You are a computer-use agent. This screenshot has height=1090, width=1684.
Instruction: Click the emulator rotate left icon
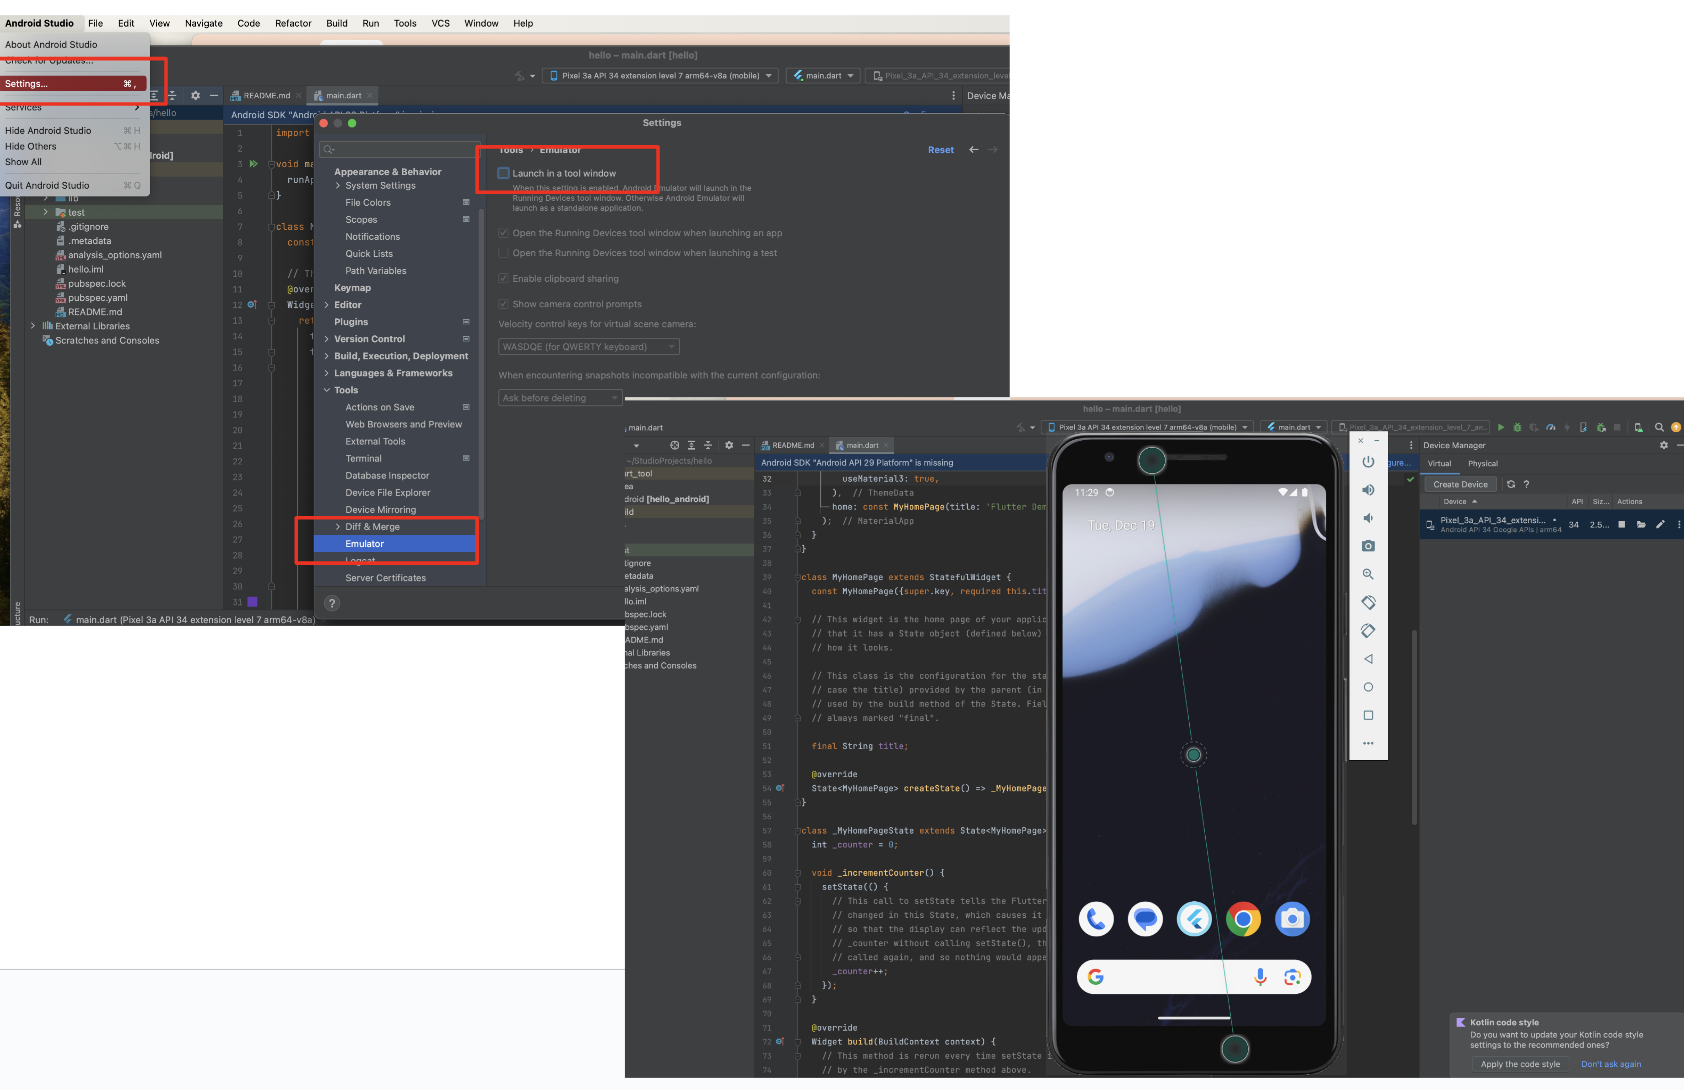tap(1368, 602)
